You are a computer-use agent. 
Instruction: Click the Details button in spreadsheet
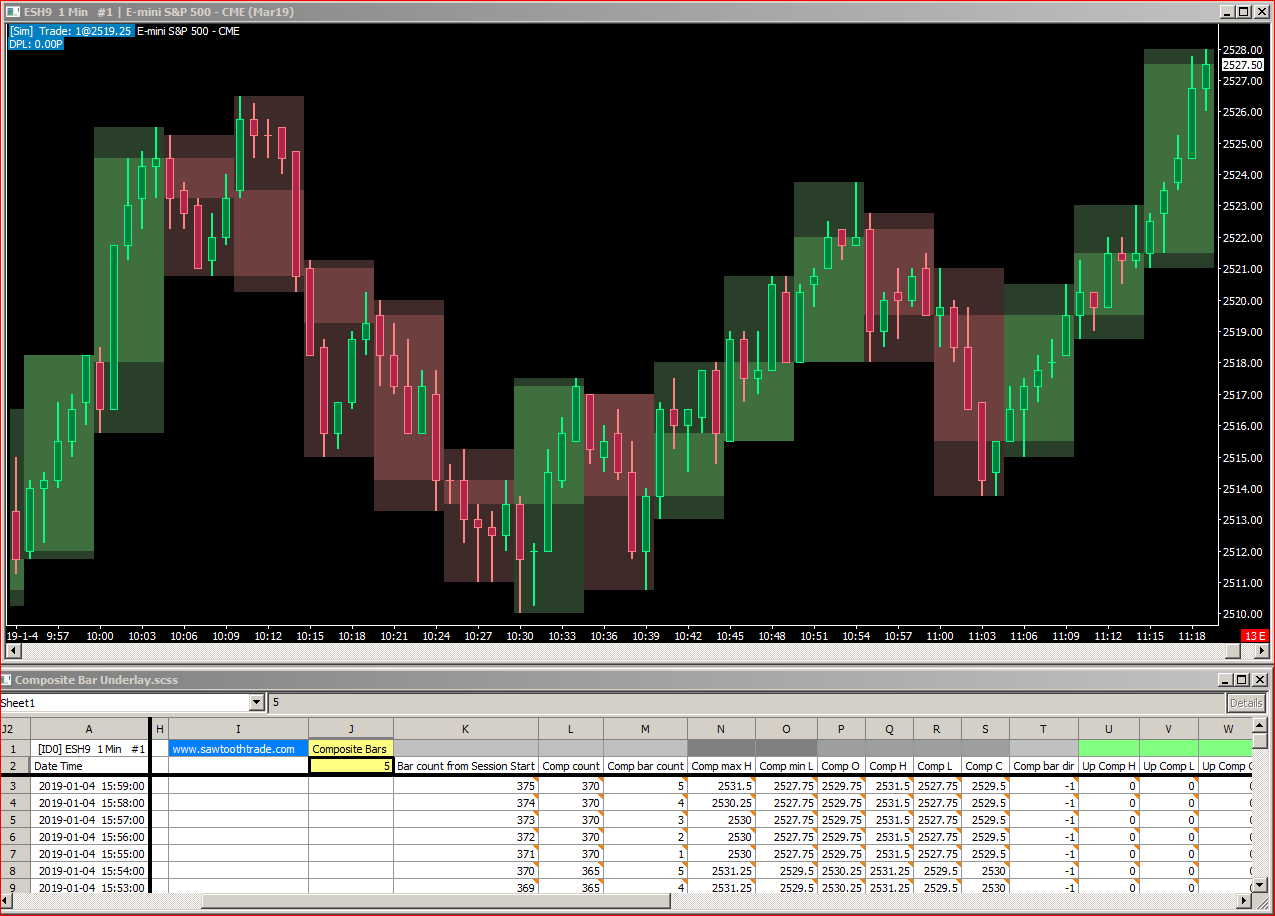coord(1246,703)
